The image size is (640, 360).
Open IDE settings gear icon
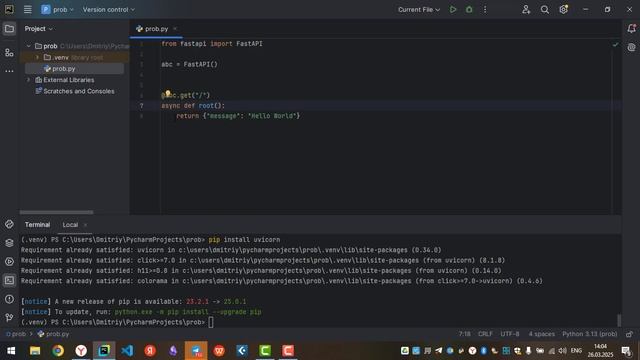tap(564, 9)
